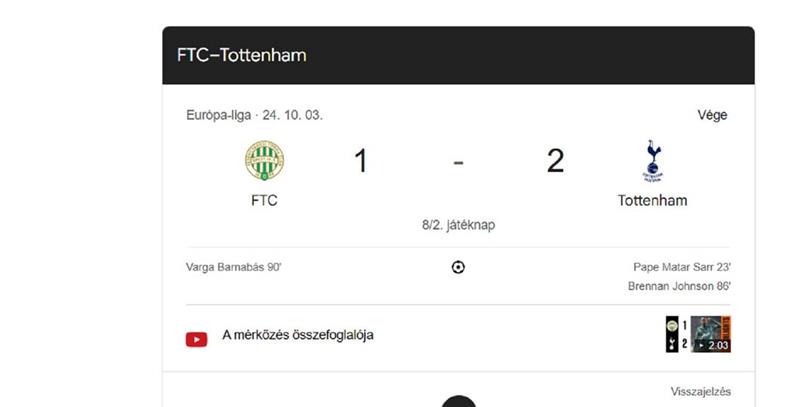The height and width of the screenshot is (407, 800).
Task: Click the Visszajelzés feedback link
Action: coord(699,392)
